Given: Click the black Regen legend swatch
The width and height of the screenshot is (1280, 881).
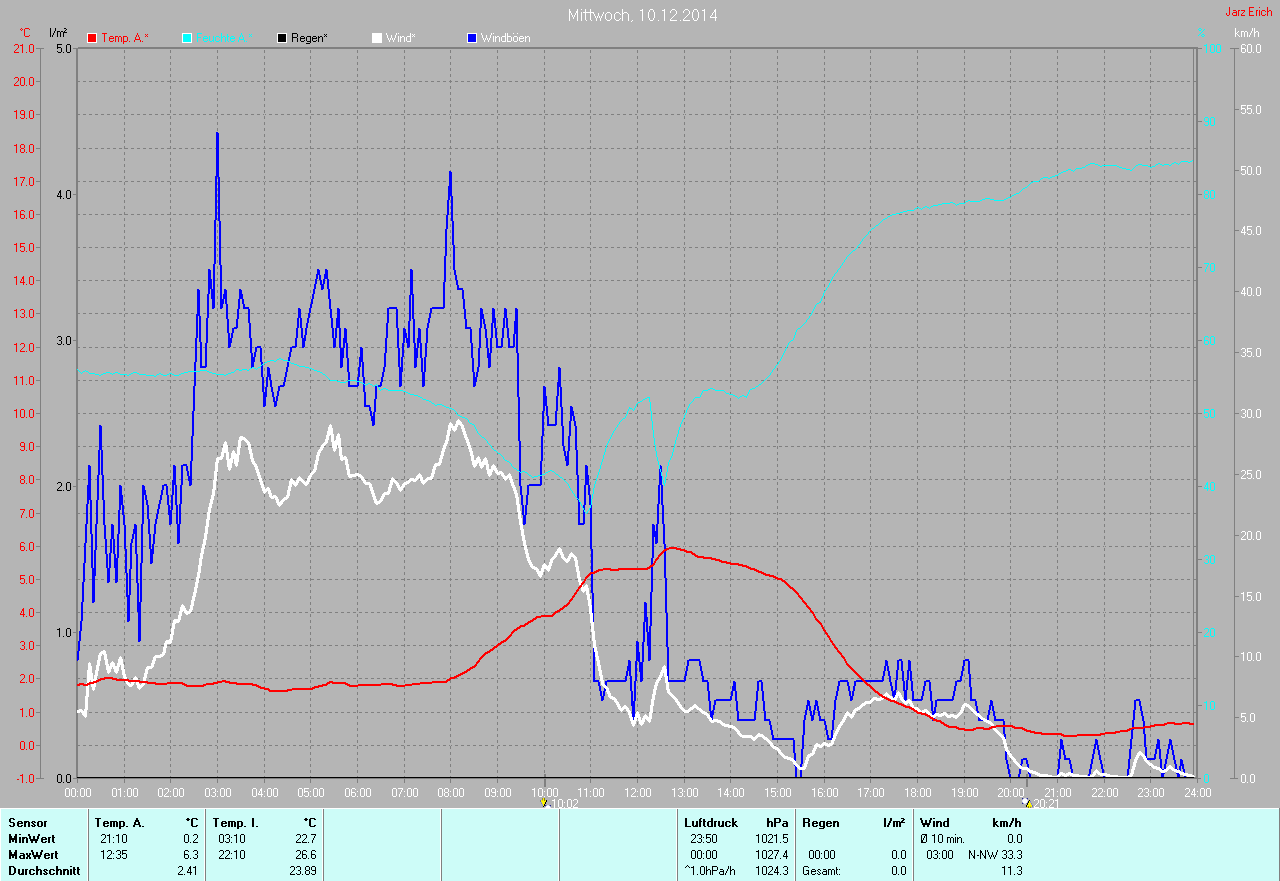Looking at the screenshot, I should pos(282,38).
